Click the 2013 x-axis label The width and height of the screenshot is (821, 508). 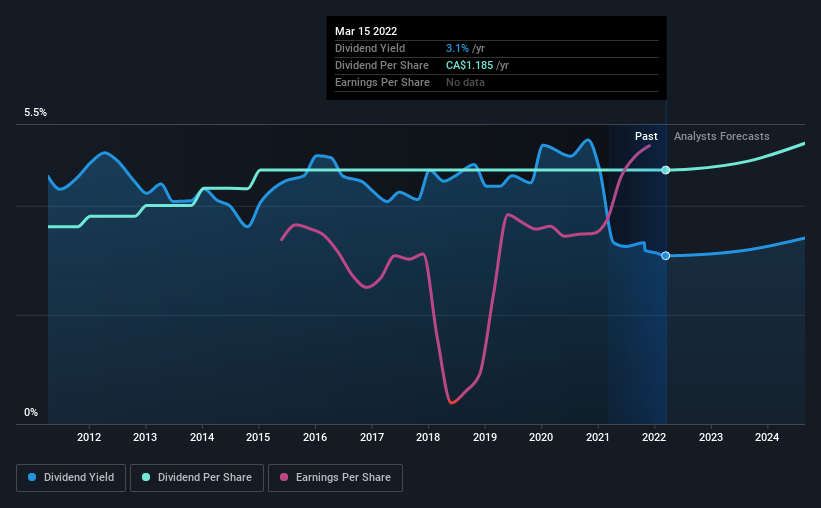tap(145, 437)
